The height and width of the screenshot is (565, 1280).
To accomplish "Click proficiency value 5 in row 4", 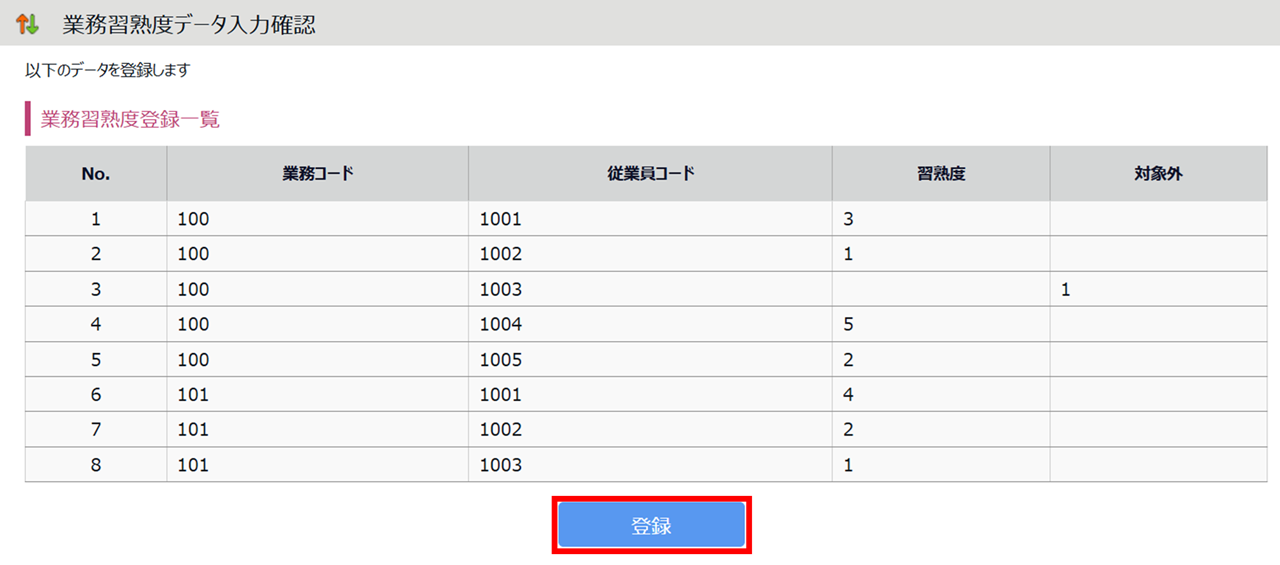I will pos(848,325).
